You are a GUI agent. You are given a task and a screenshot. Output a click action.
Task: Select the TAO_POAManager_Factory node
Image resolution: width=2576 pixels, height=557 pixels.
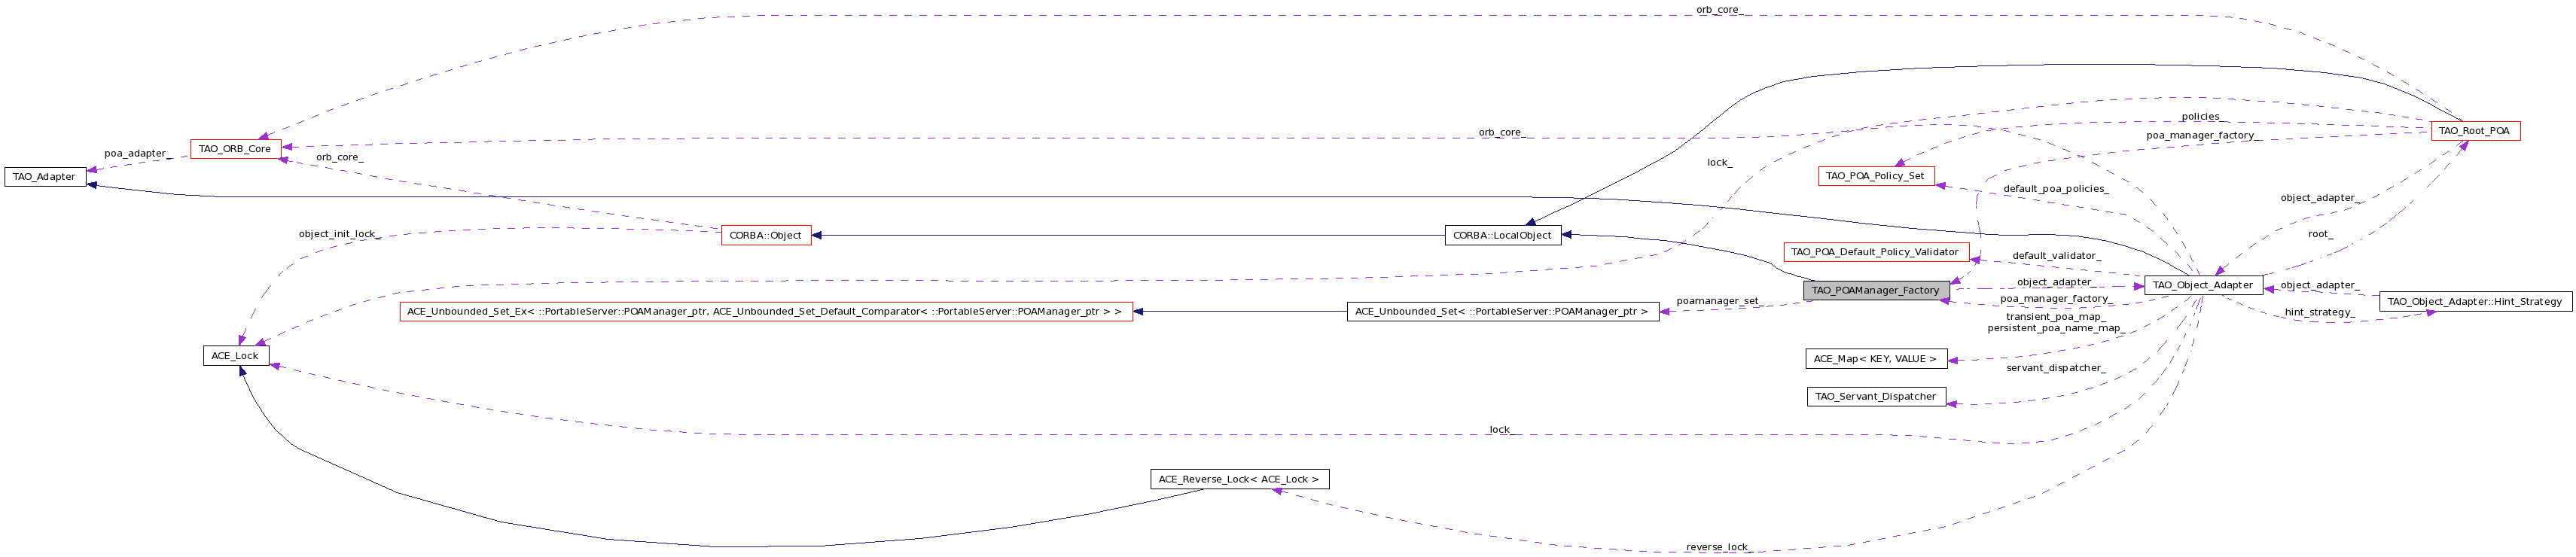[1876, 291]
